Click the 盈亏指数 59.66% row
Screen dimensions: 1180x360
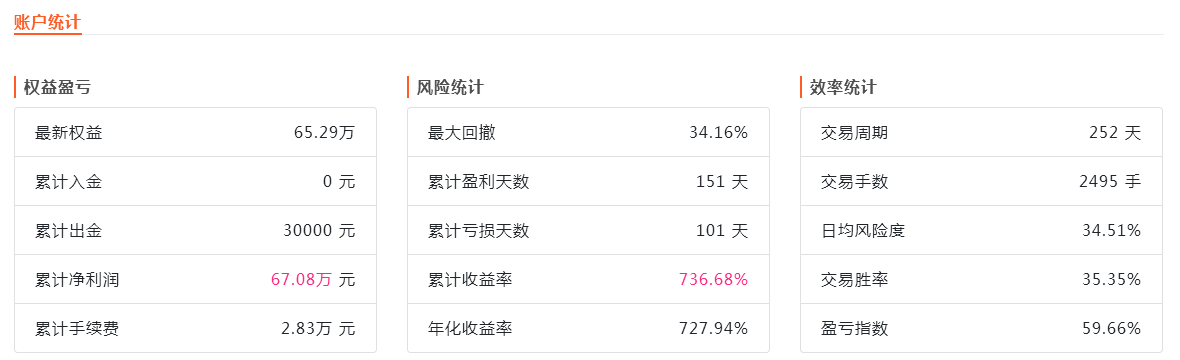981,328
